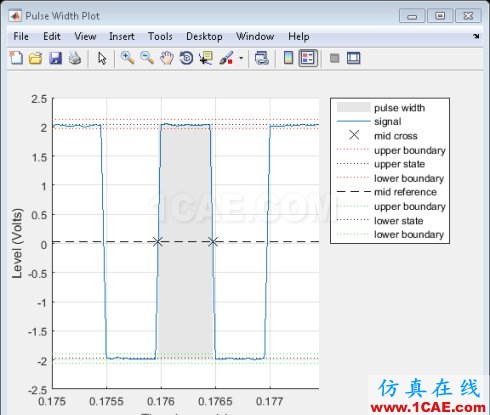Toggle the Insert Legend button
Screen dimensions: 490x415
[x=308, y=58]
